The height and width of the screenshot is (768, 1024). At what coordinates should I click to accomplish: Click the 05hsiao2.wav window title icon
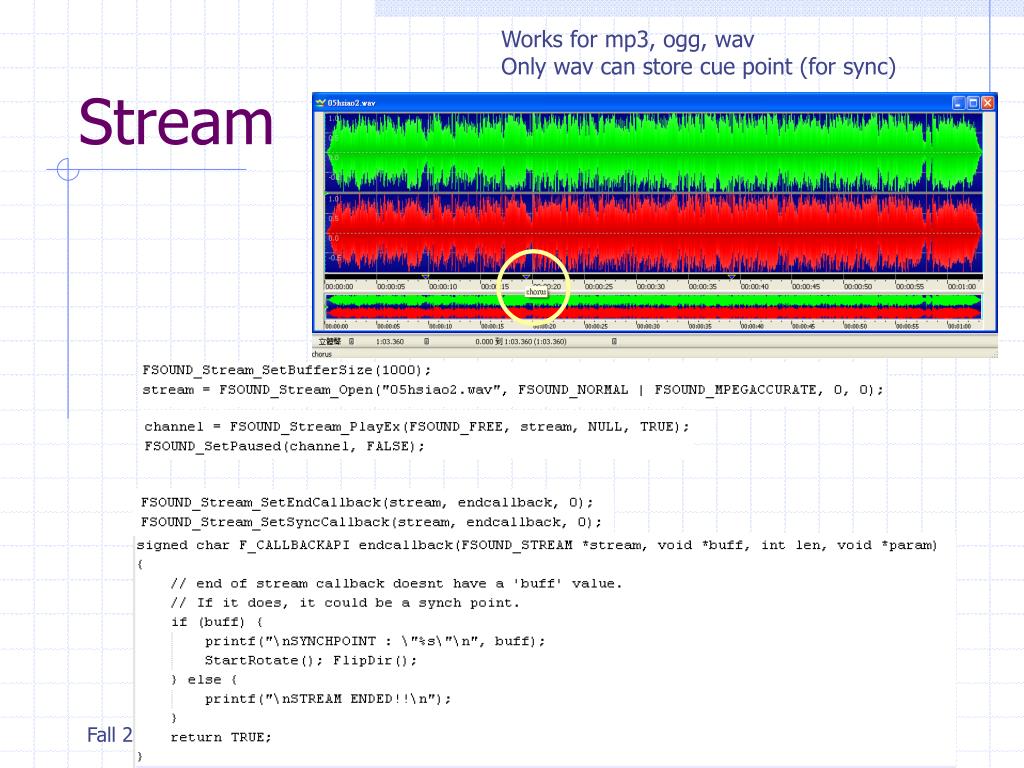[x=321, y=103]
